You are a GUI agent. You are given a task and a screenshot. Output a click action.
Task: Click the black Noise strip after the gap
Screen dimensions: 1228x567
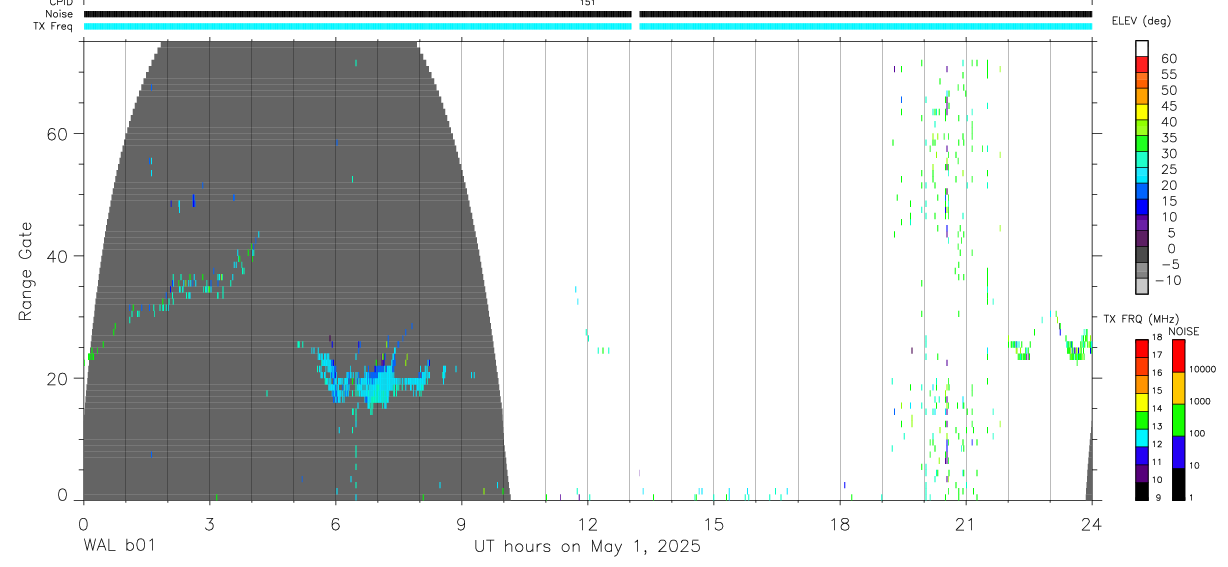(866, 14)
